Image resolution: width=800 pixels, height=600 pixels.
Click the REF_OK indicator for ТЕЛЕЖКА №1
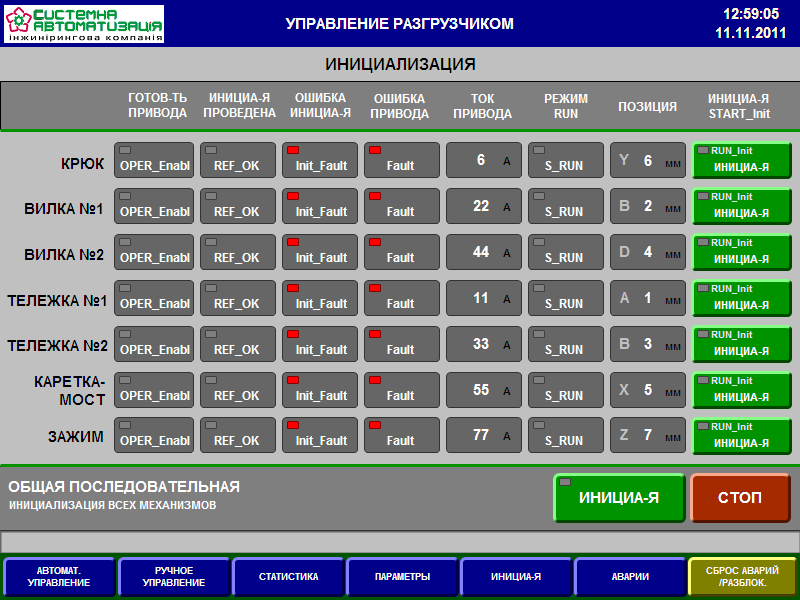pyautogui.click(x=237, y=298)
